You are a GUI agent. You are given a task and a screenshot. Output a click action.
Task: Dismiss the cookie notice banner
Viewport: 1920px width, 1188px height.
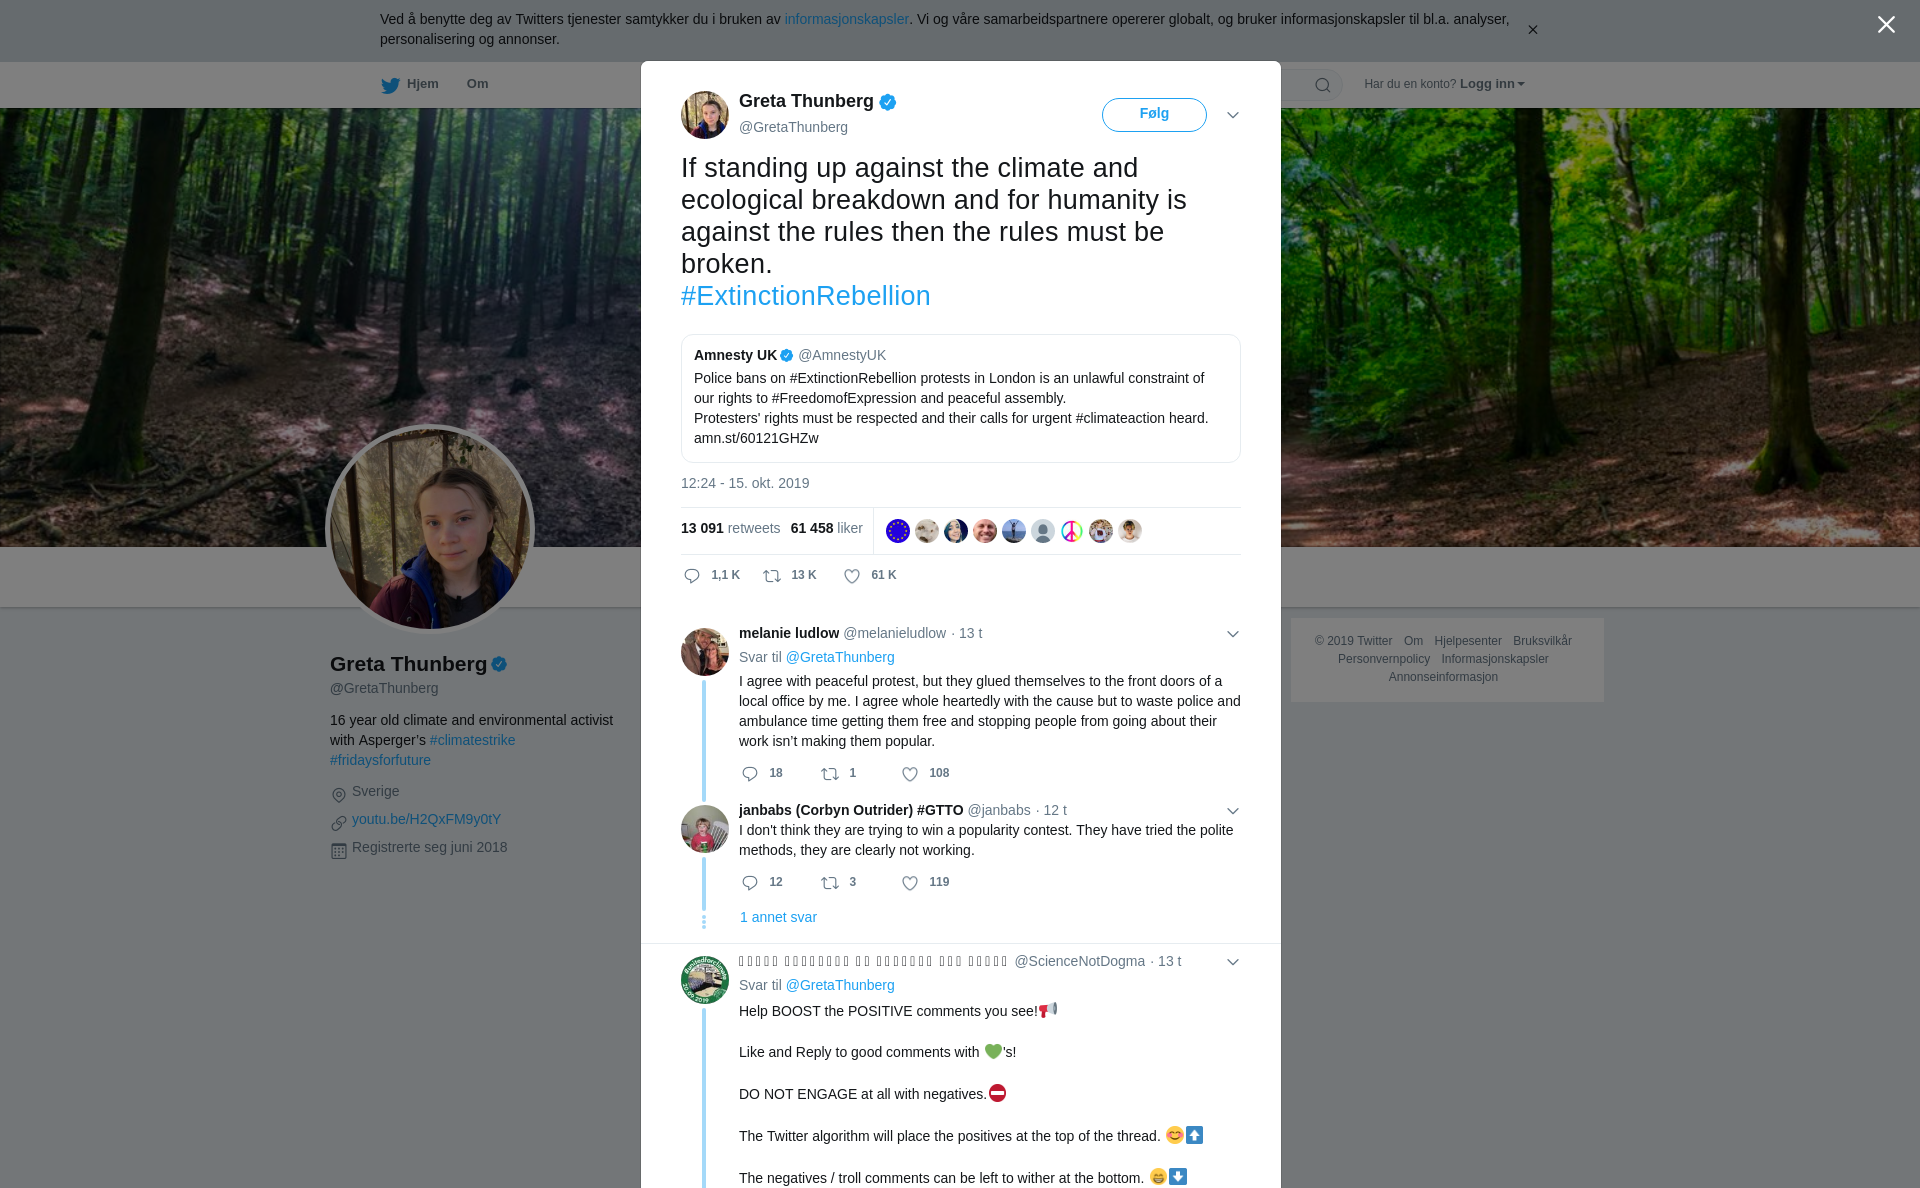click(1532, 30)
